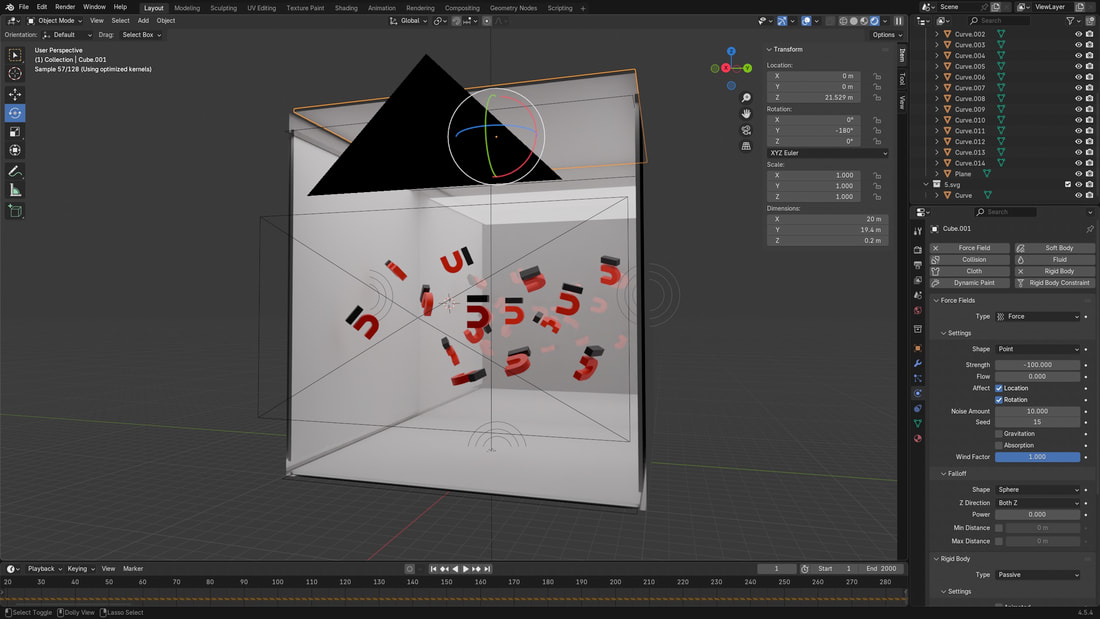Toggle camera view icon in viewport
Viewport: 1100px width, 619px height.
tap(746, 130)
